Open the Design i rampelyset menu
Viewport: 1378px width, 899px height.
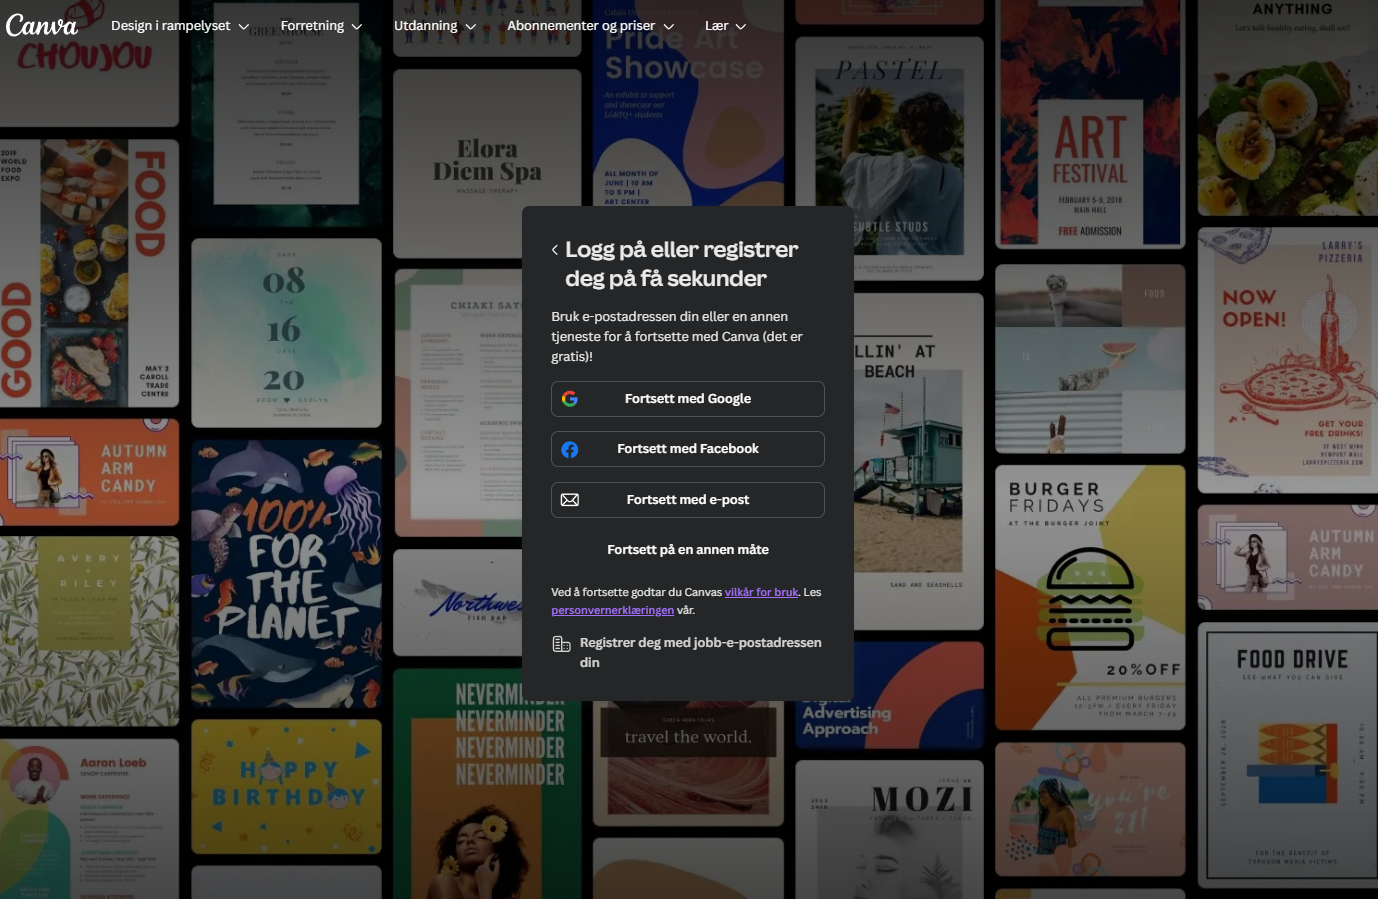coord(180,26)
